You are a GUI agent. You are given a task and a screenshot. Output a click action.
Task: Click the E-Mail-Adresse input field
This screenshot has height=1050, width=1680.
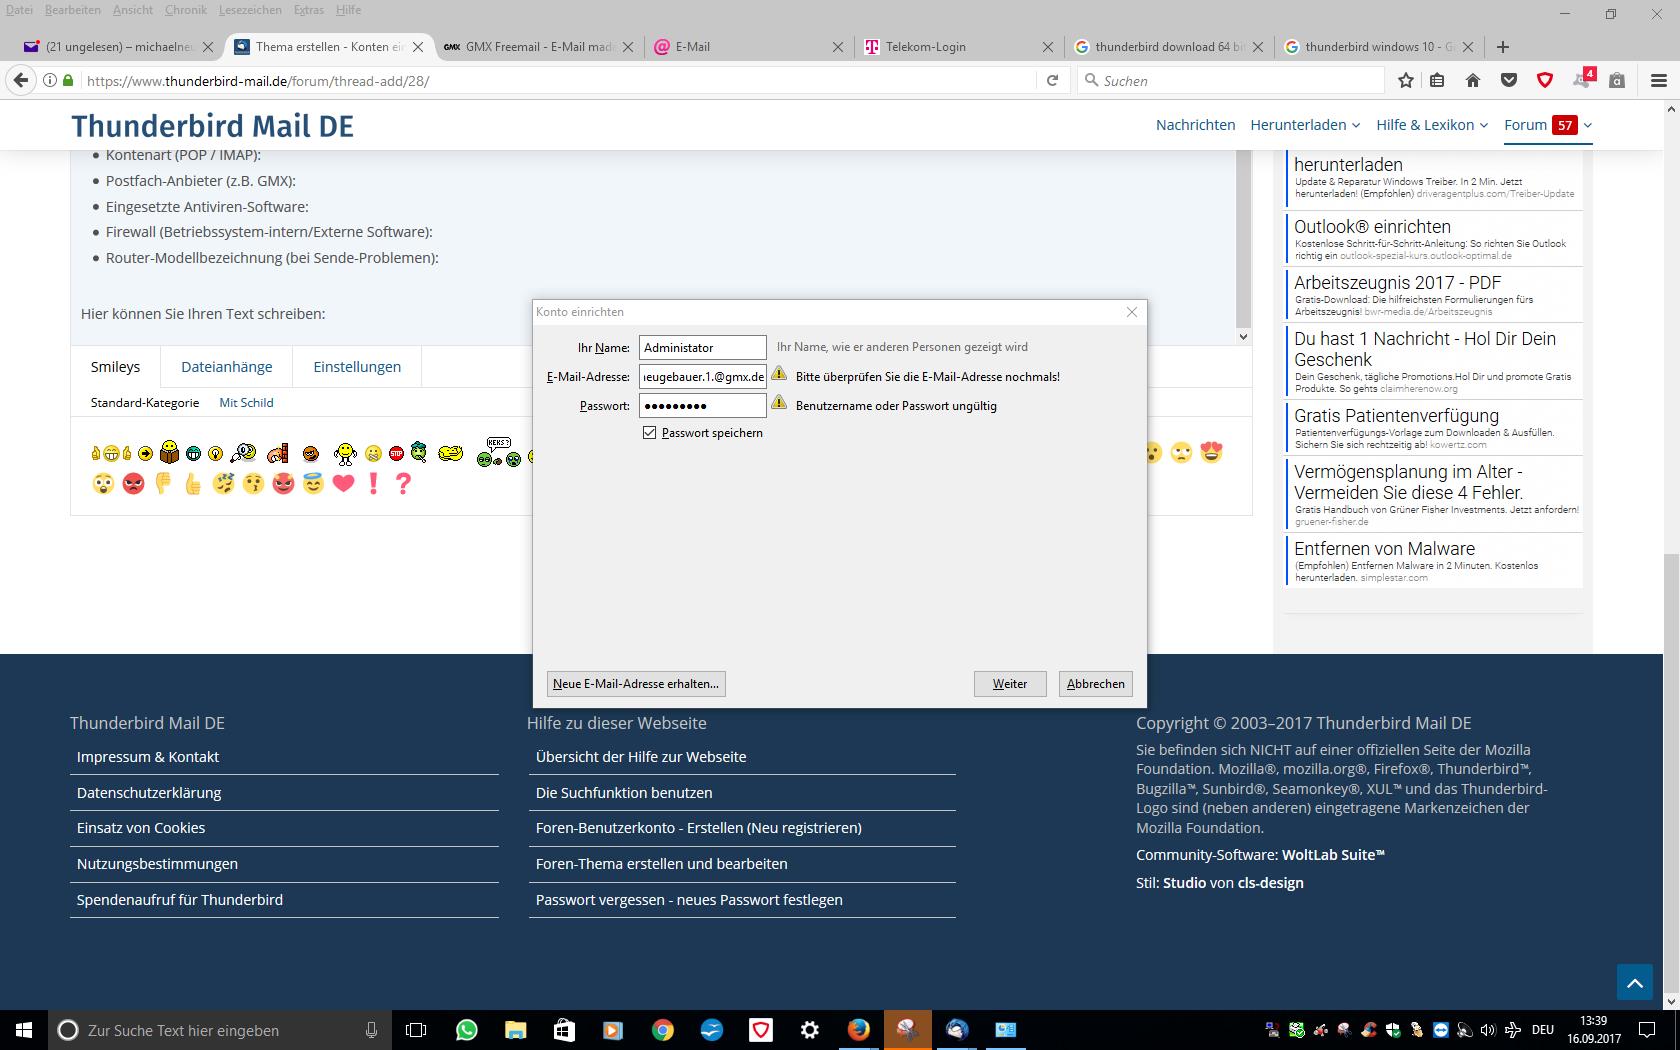point(702,377)
